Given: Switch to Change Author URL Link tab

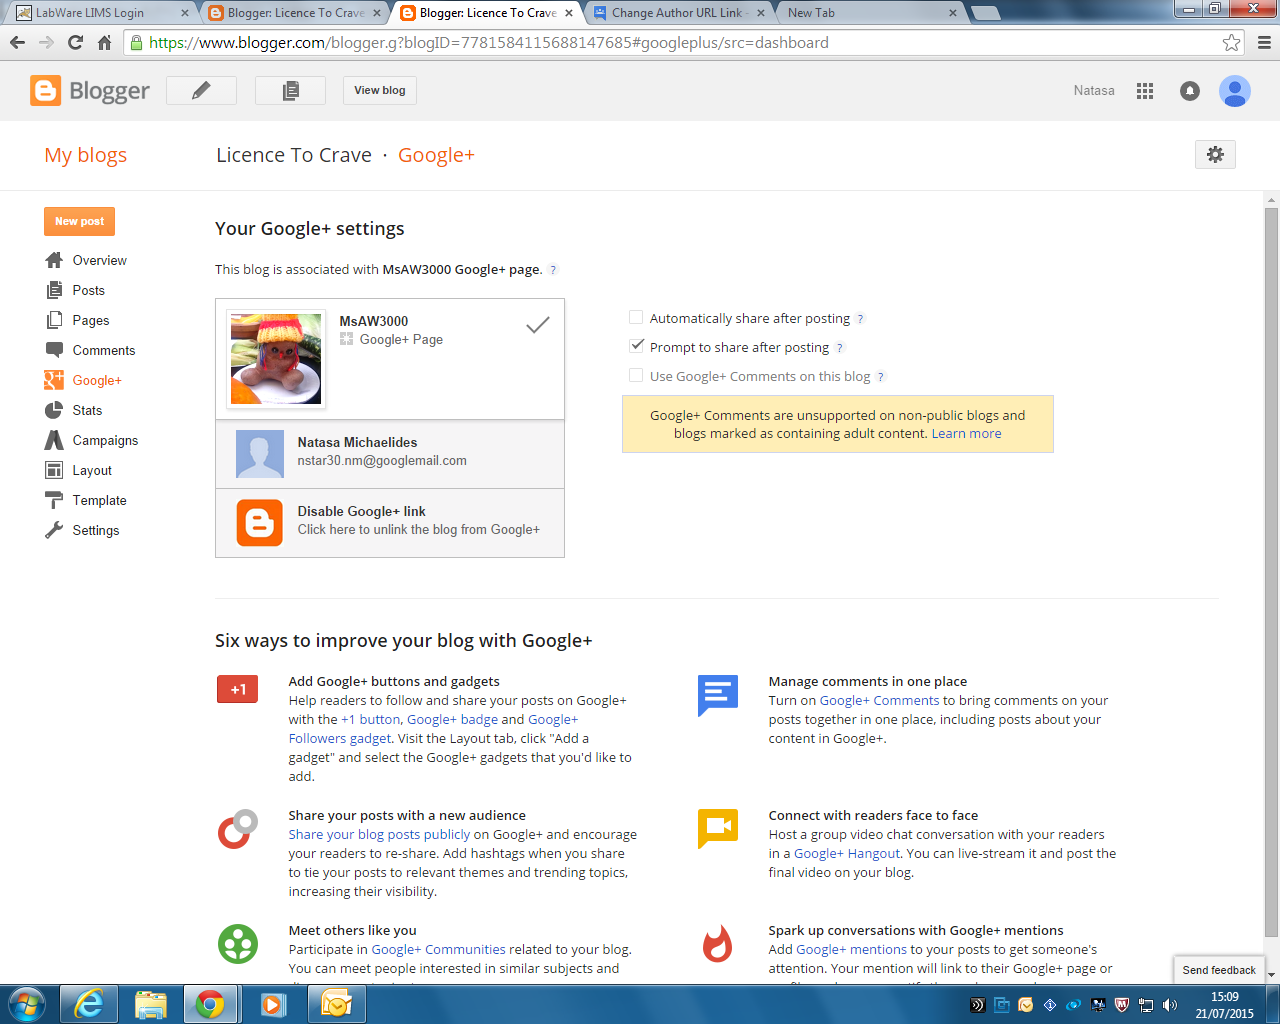Looking at the screenshot, I should click(677, 13).
